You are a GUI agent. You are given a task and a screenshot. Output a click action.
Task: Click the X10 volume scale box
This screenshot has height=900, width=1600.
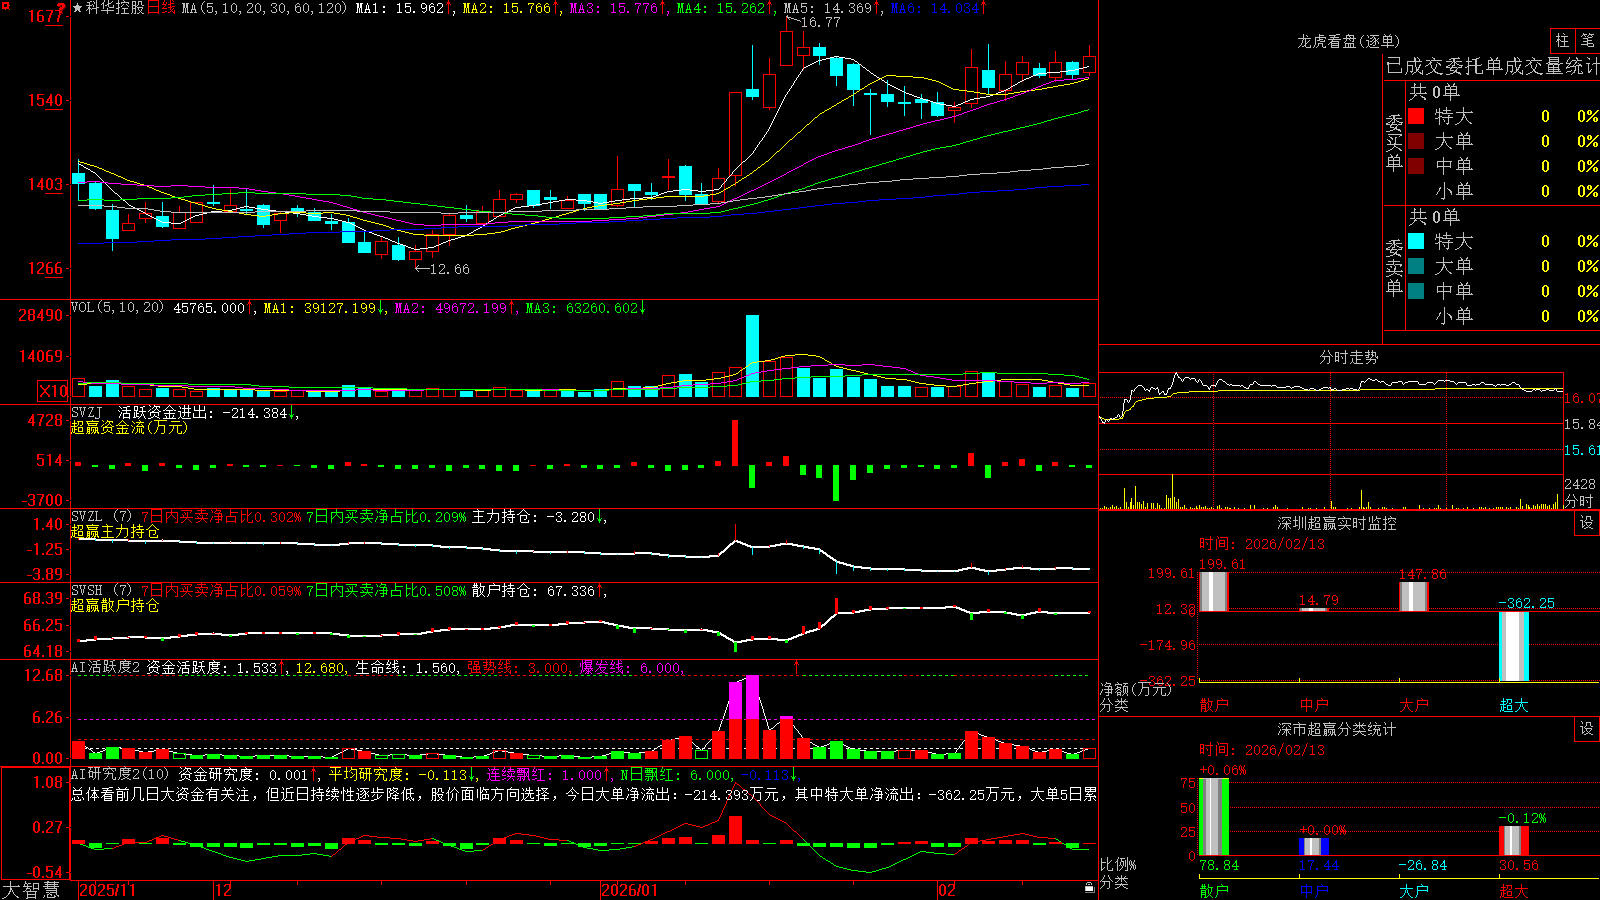[x=53, y=391]
